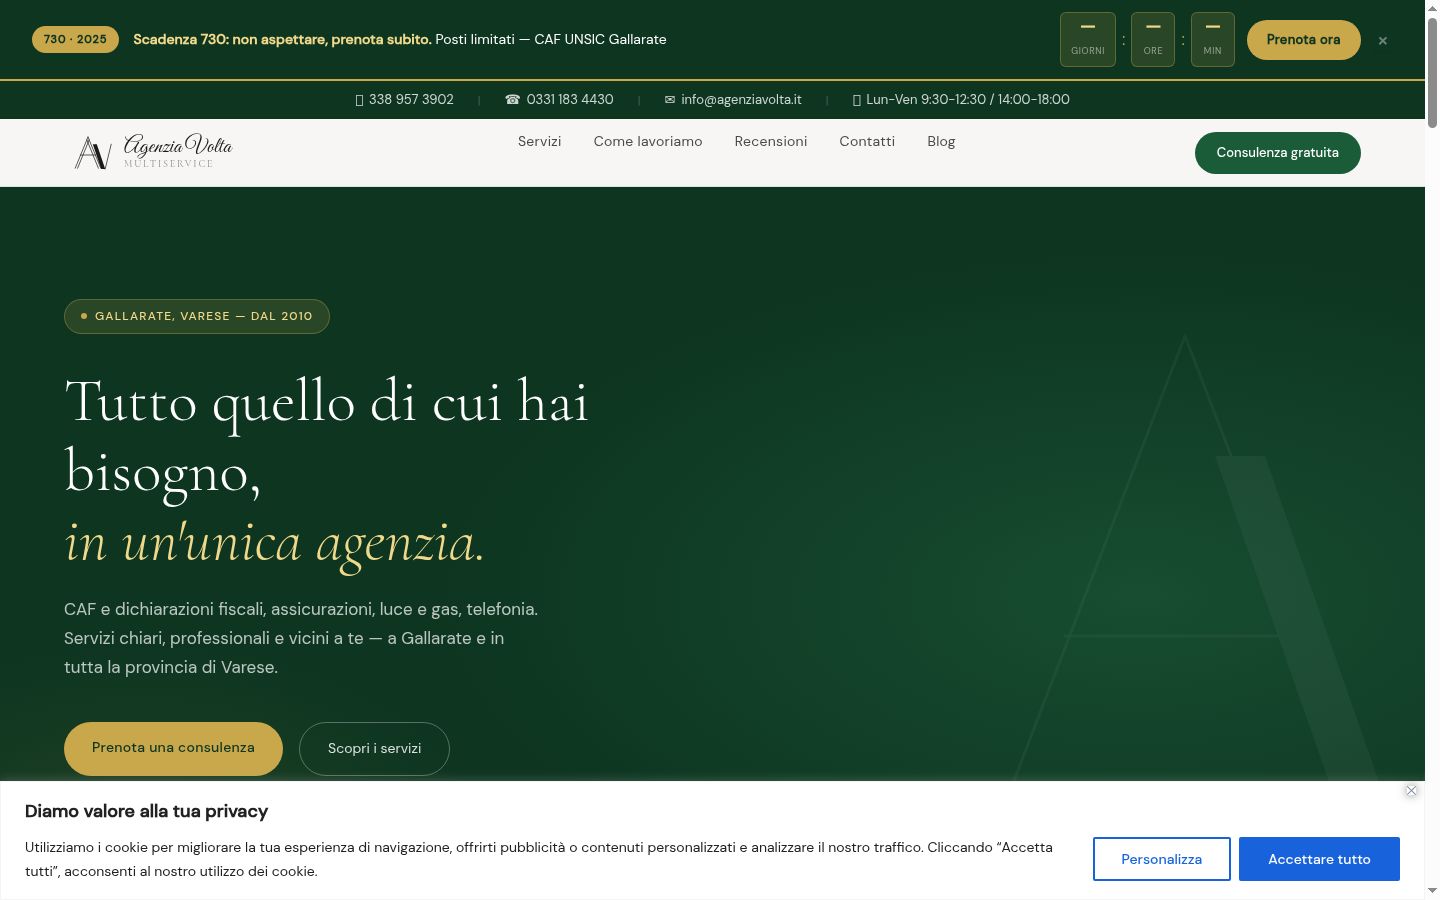
Task: Click the clock icon beside opening hours
Action: click(x=857, y=100)
